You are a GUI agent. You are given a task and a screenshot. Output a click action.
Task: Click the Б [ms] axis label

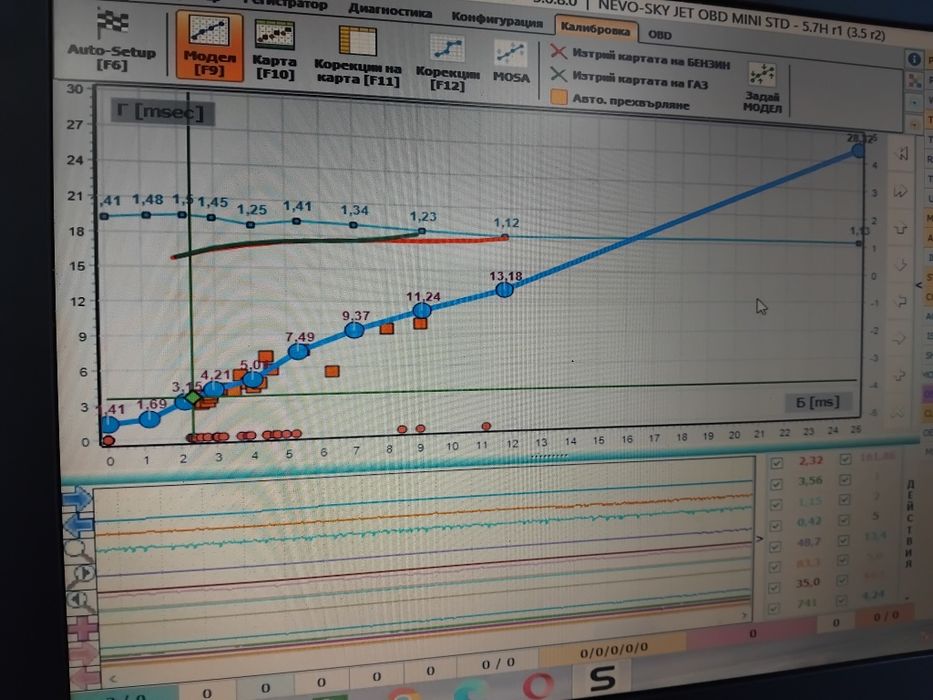pos(818,402)
